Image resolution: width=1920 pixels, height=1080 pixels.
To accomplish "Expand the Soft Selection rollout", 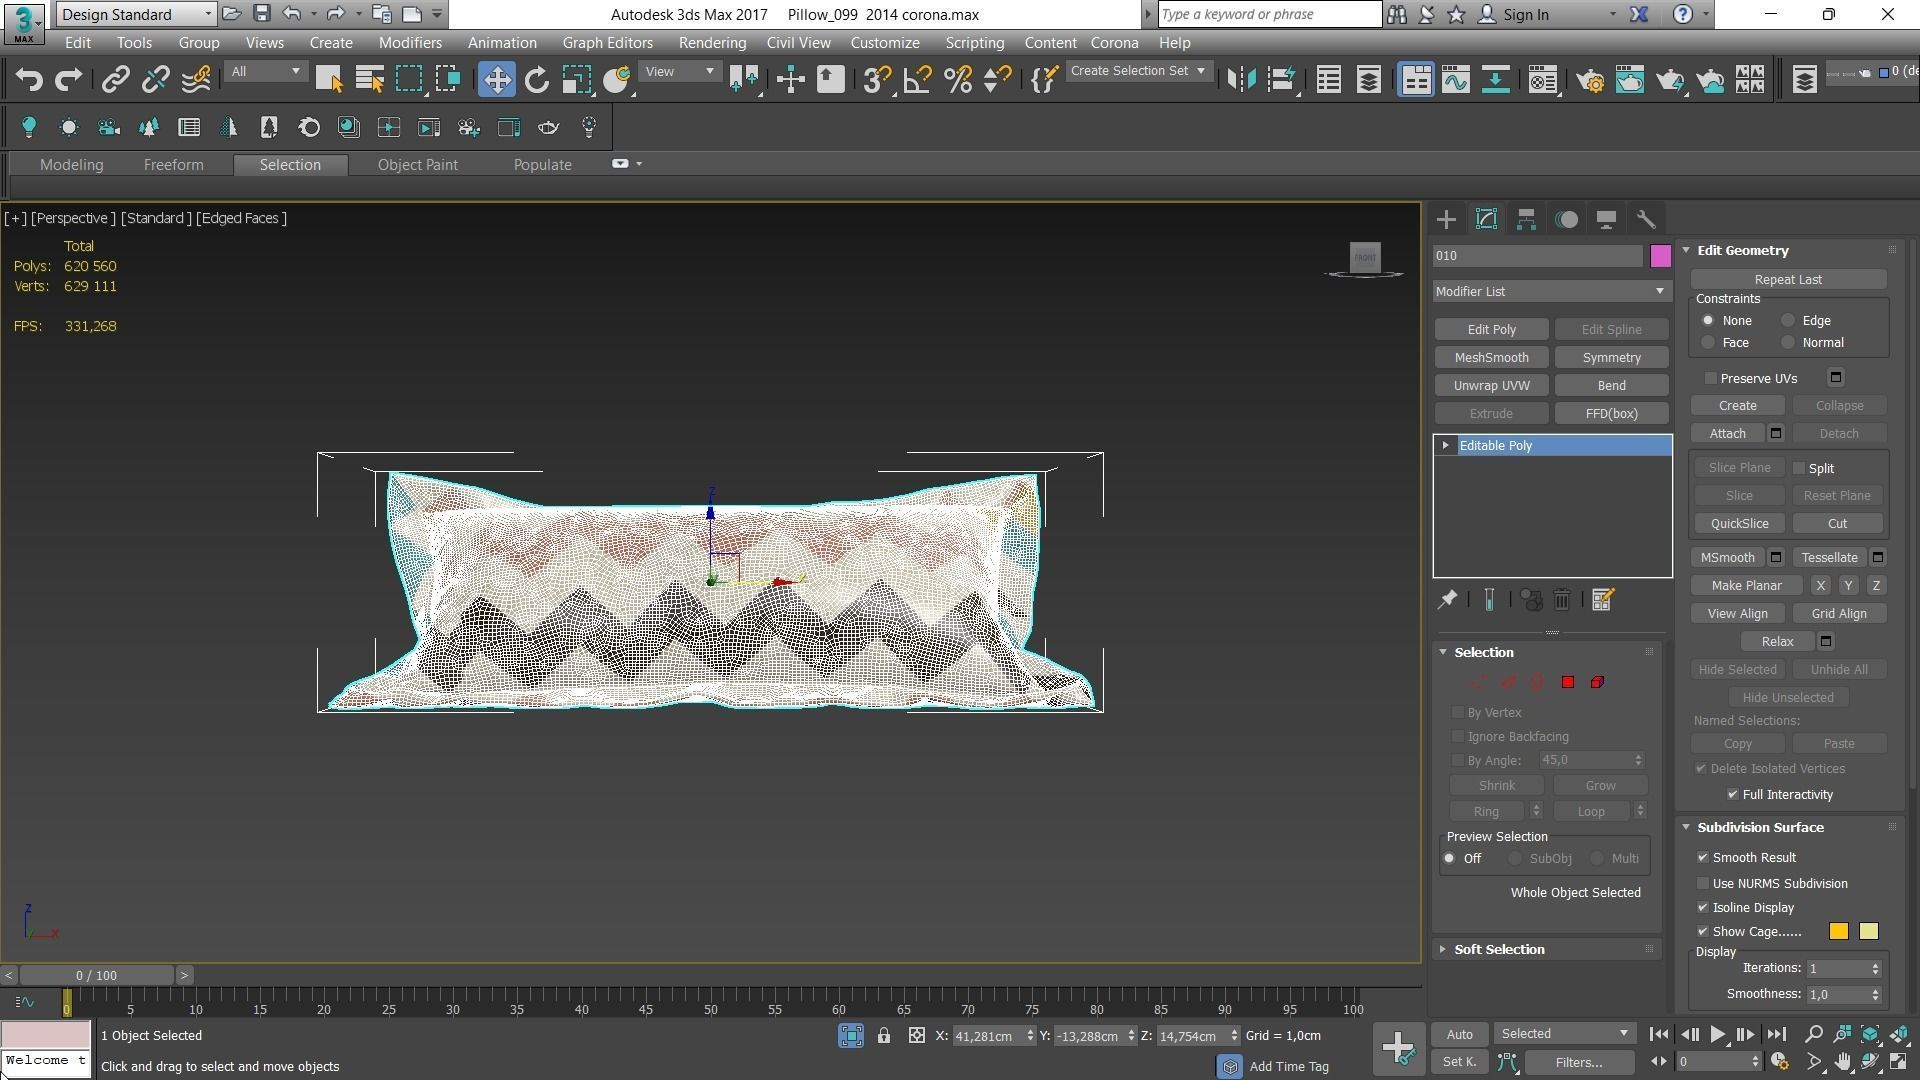I will pyautogui.click(x=1498, y=950).
